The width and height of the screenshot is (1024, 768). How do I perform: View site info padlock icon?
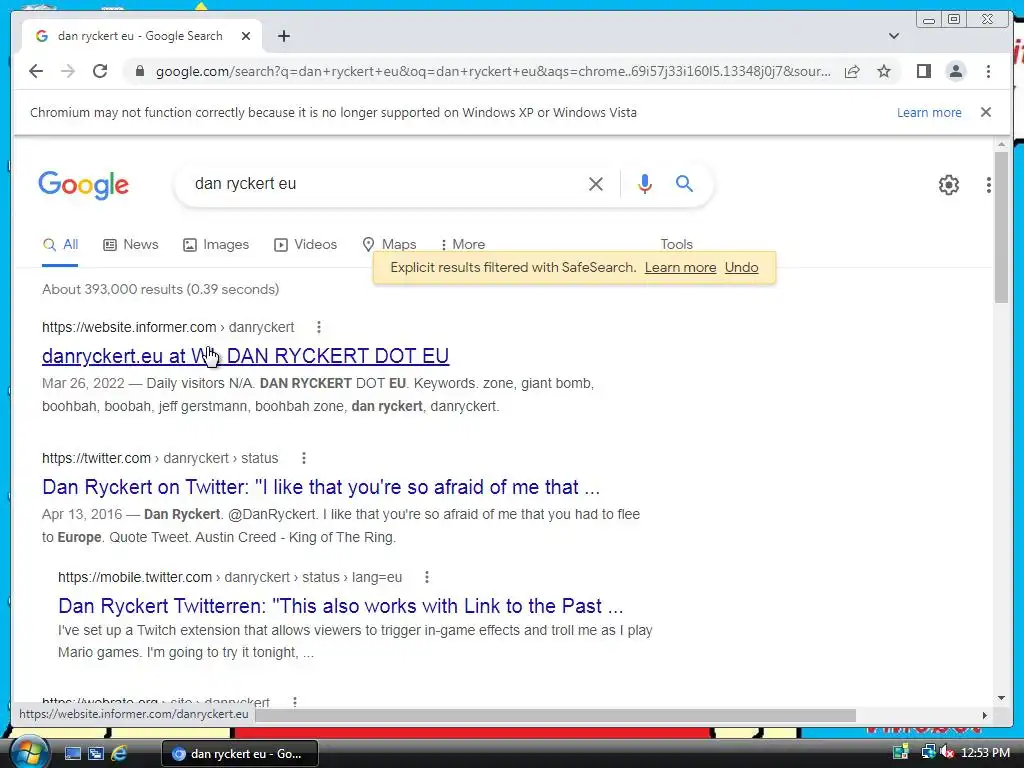[139, 71]
